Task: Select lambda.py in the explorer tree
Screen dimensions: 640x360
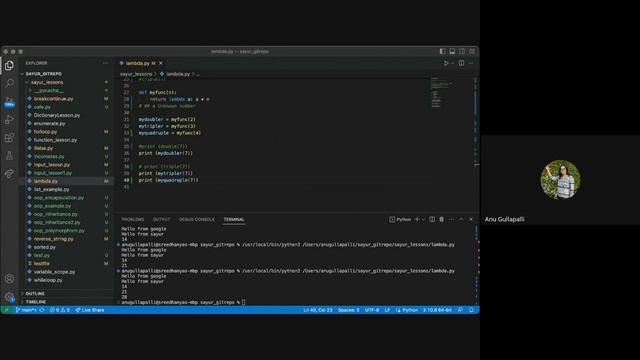Action: pos(46,181)
